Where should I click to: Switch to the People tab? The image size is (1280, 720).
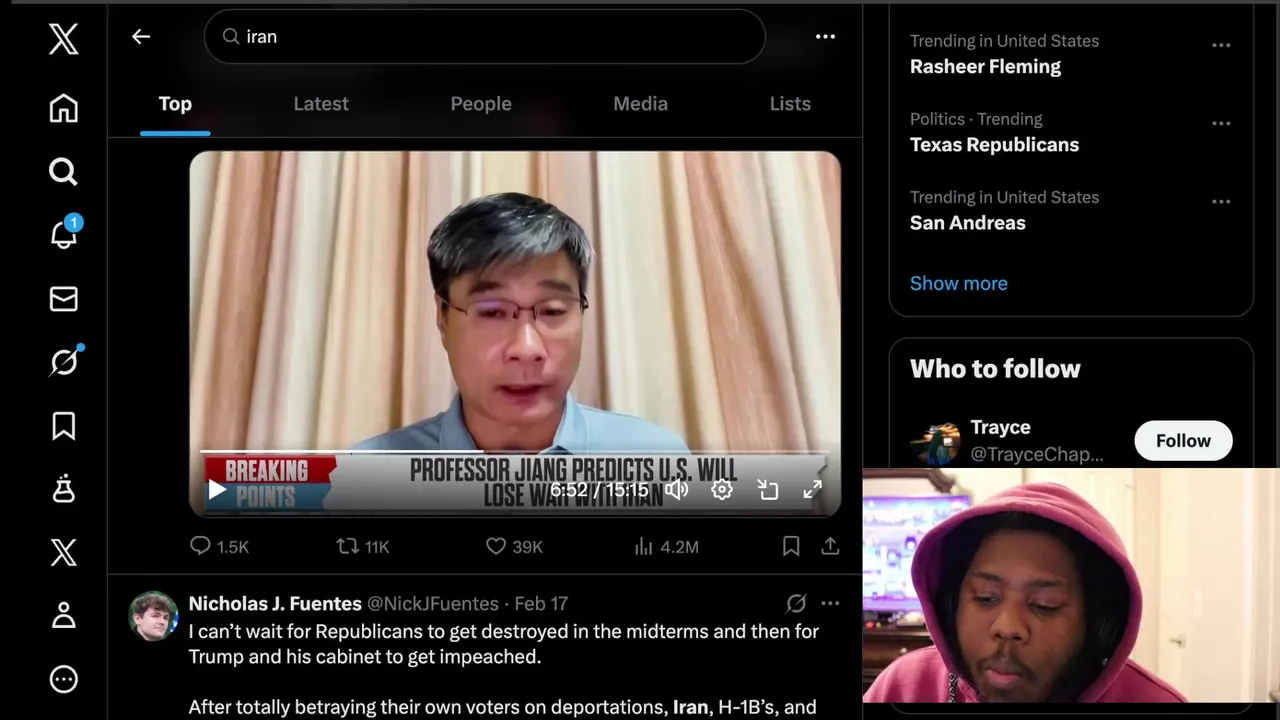(481, 104)
